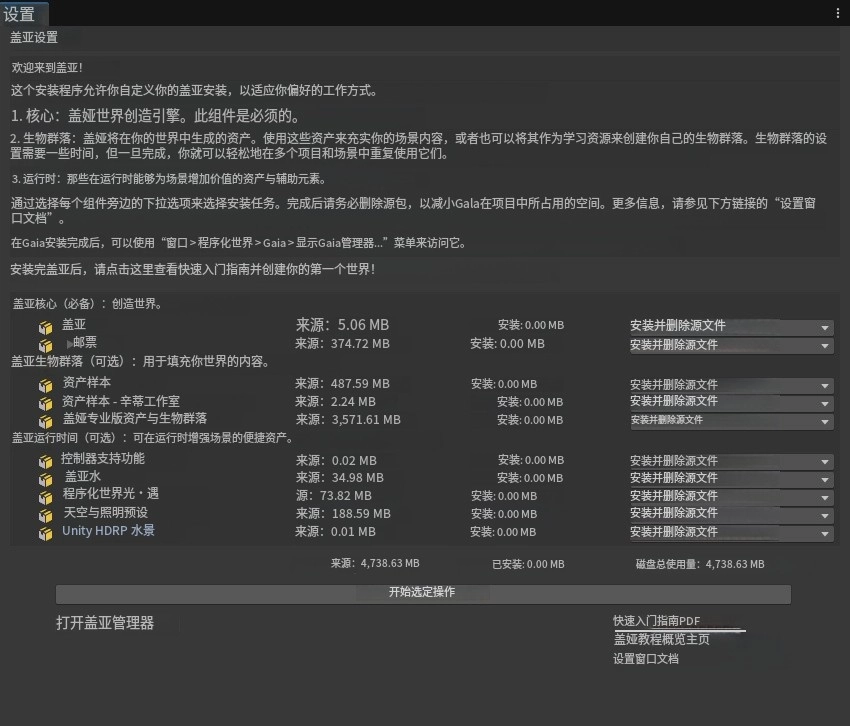850x726 pixels.
Task: Click package icon beside 程序化世界光・遇
Action: tap(46, 497)
